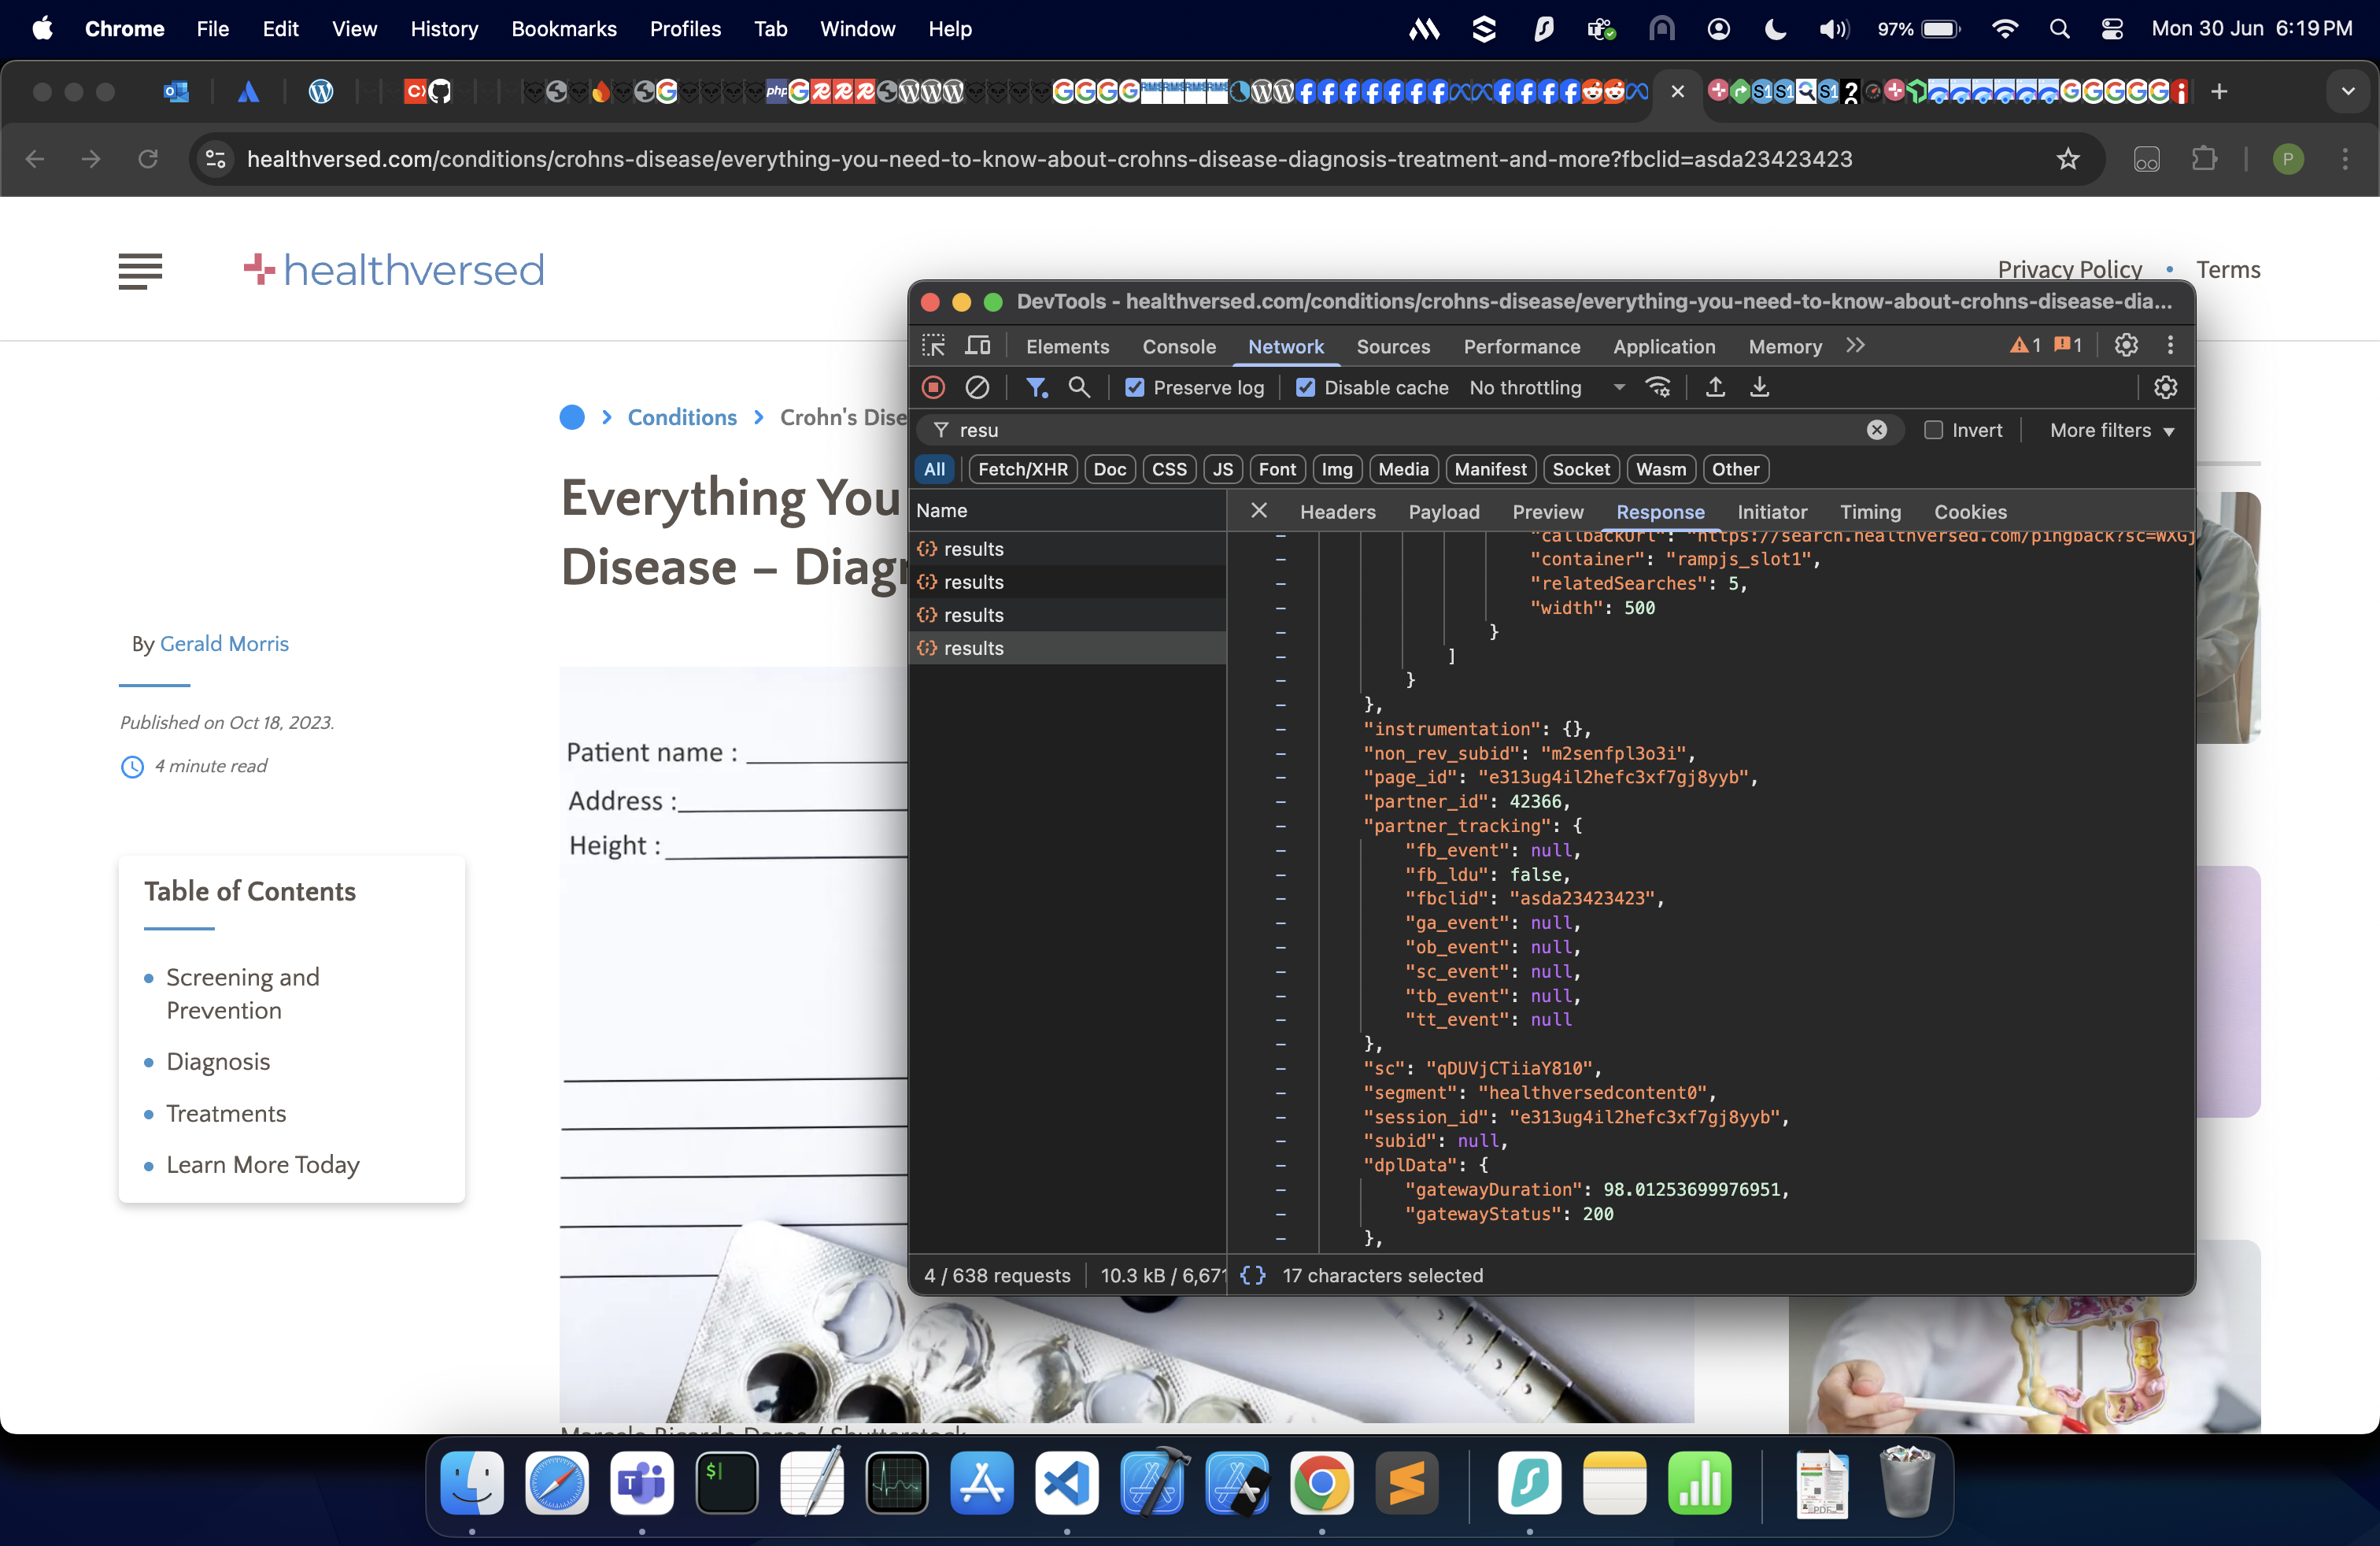Screen dimensions: 2380x1546
Task: Toggle the network filter funnel icon
Action: (1036, 387)
